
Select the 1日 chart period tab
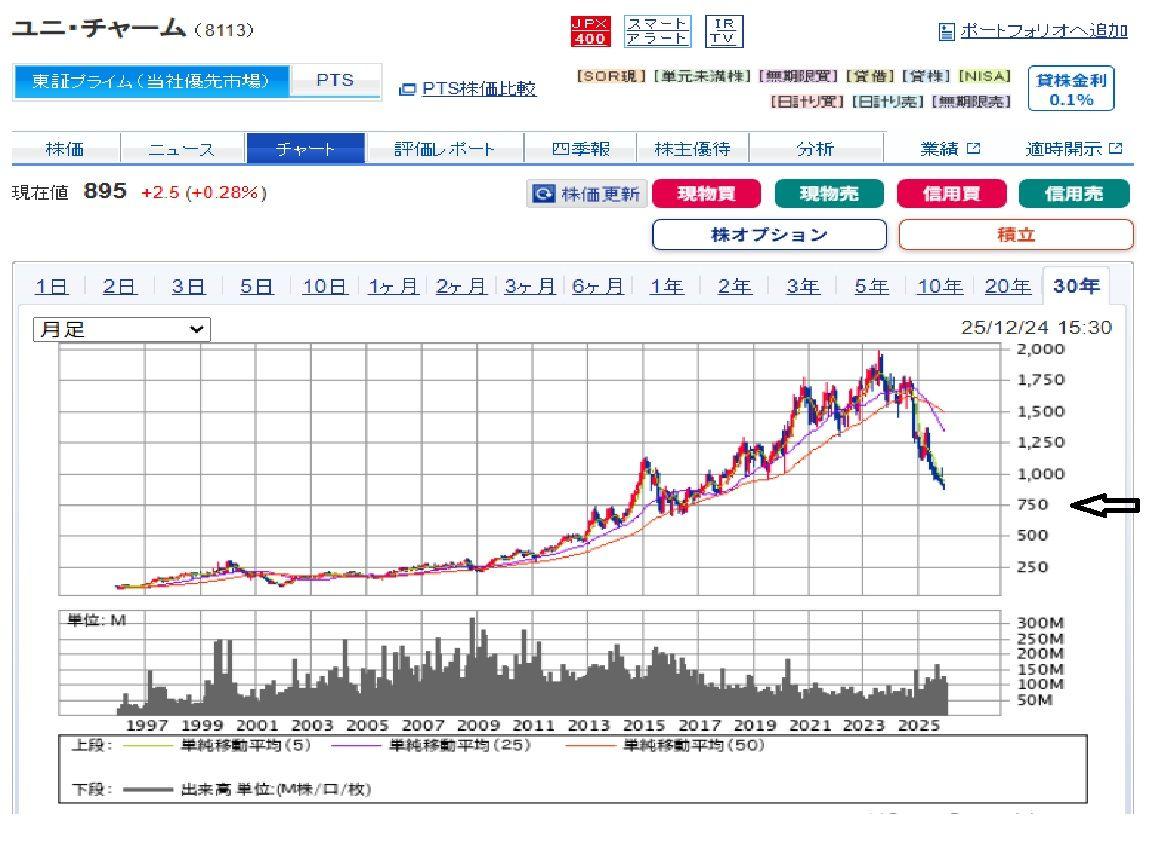[x=50, y=286]
